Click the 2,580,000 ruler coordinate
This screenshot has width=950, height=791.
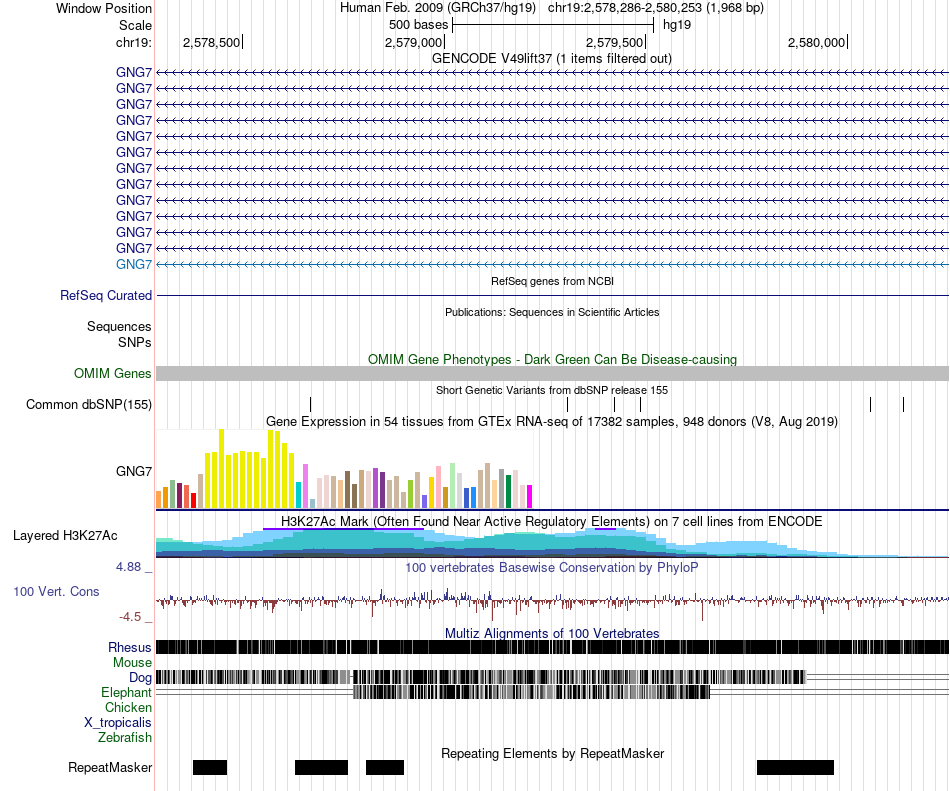click(816, 42)
